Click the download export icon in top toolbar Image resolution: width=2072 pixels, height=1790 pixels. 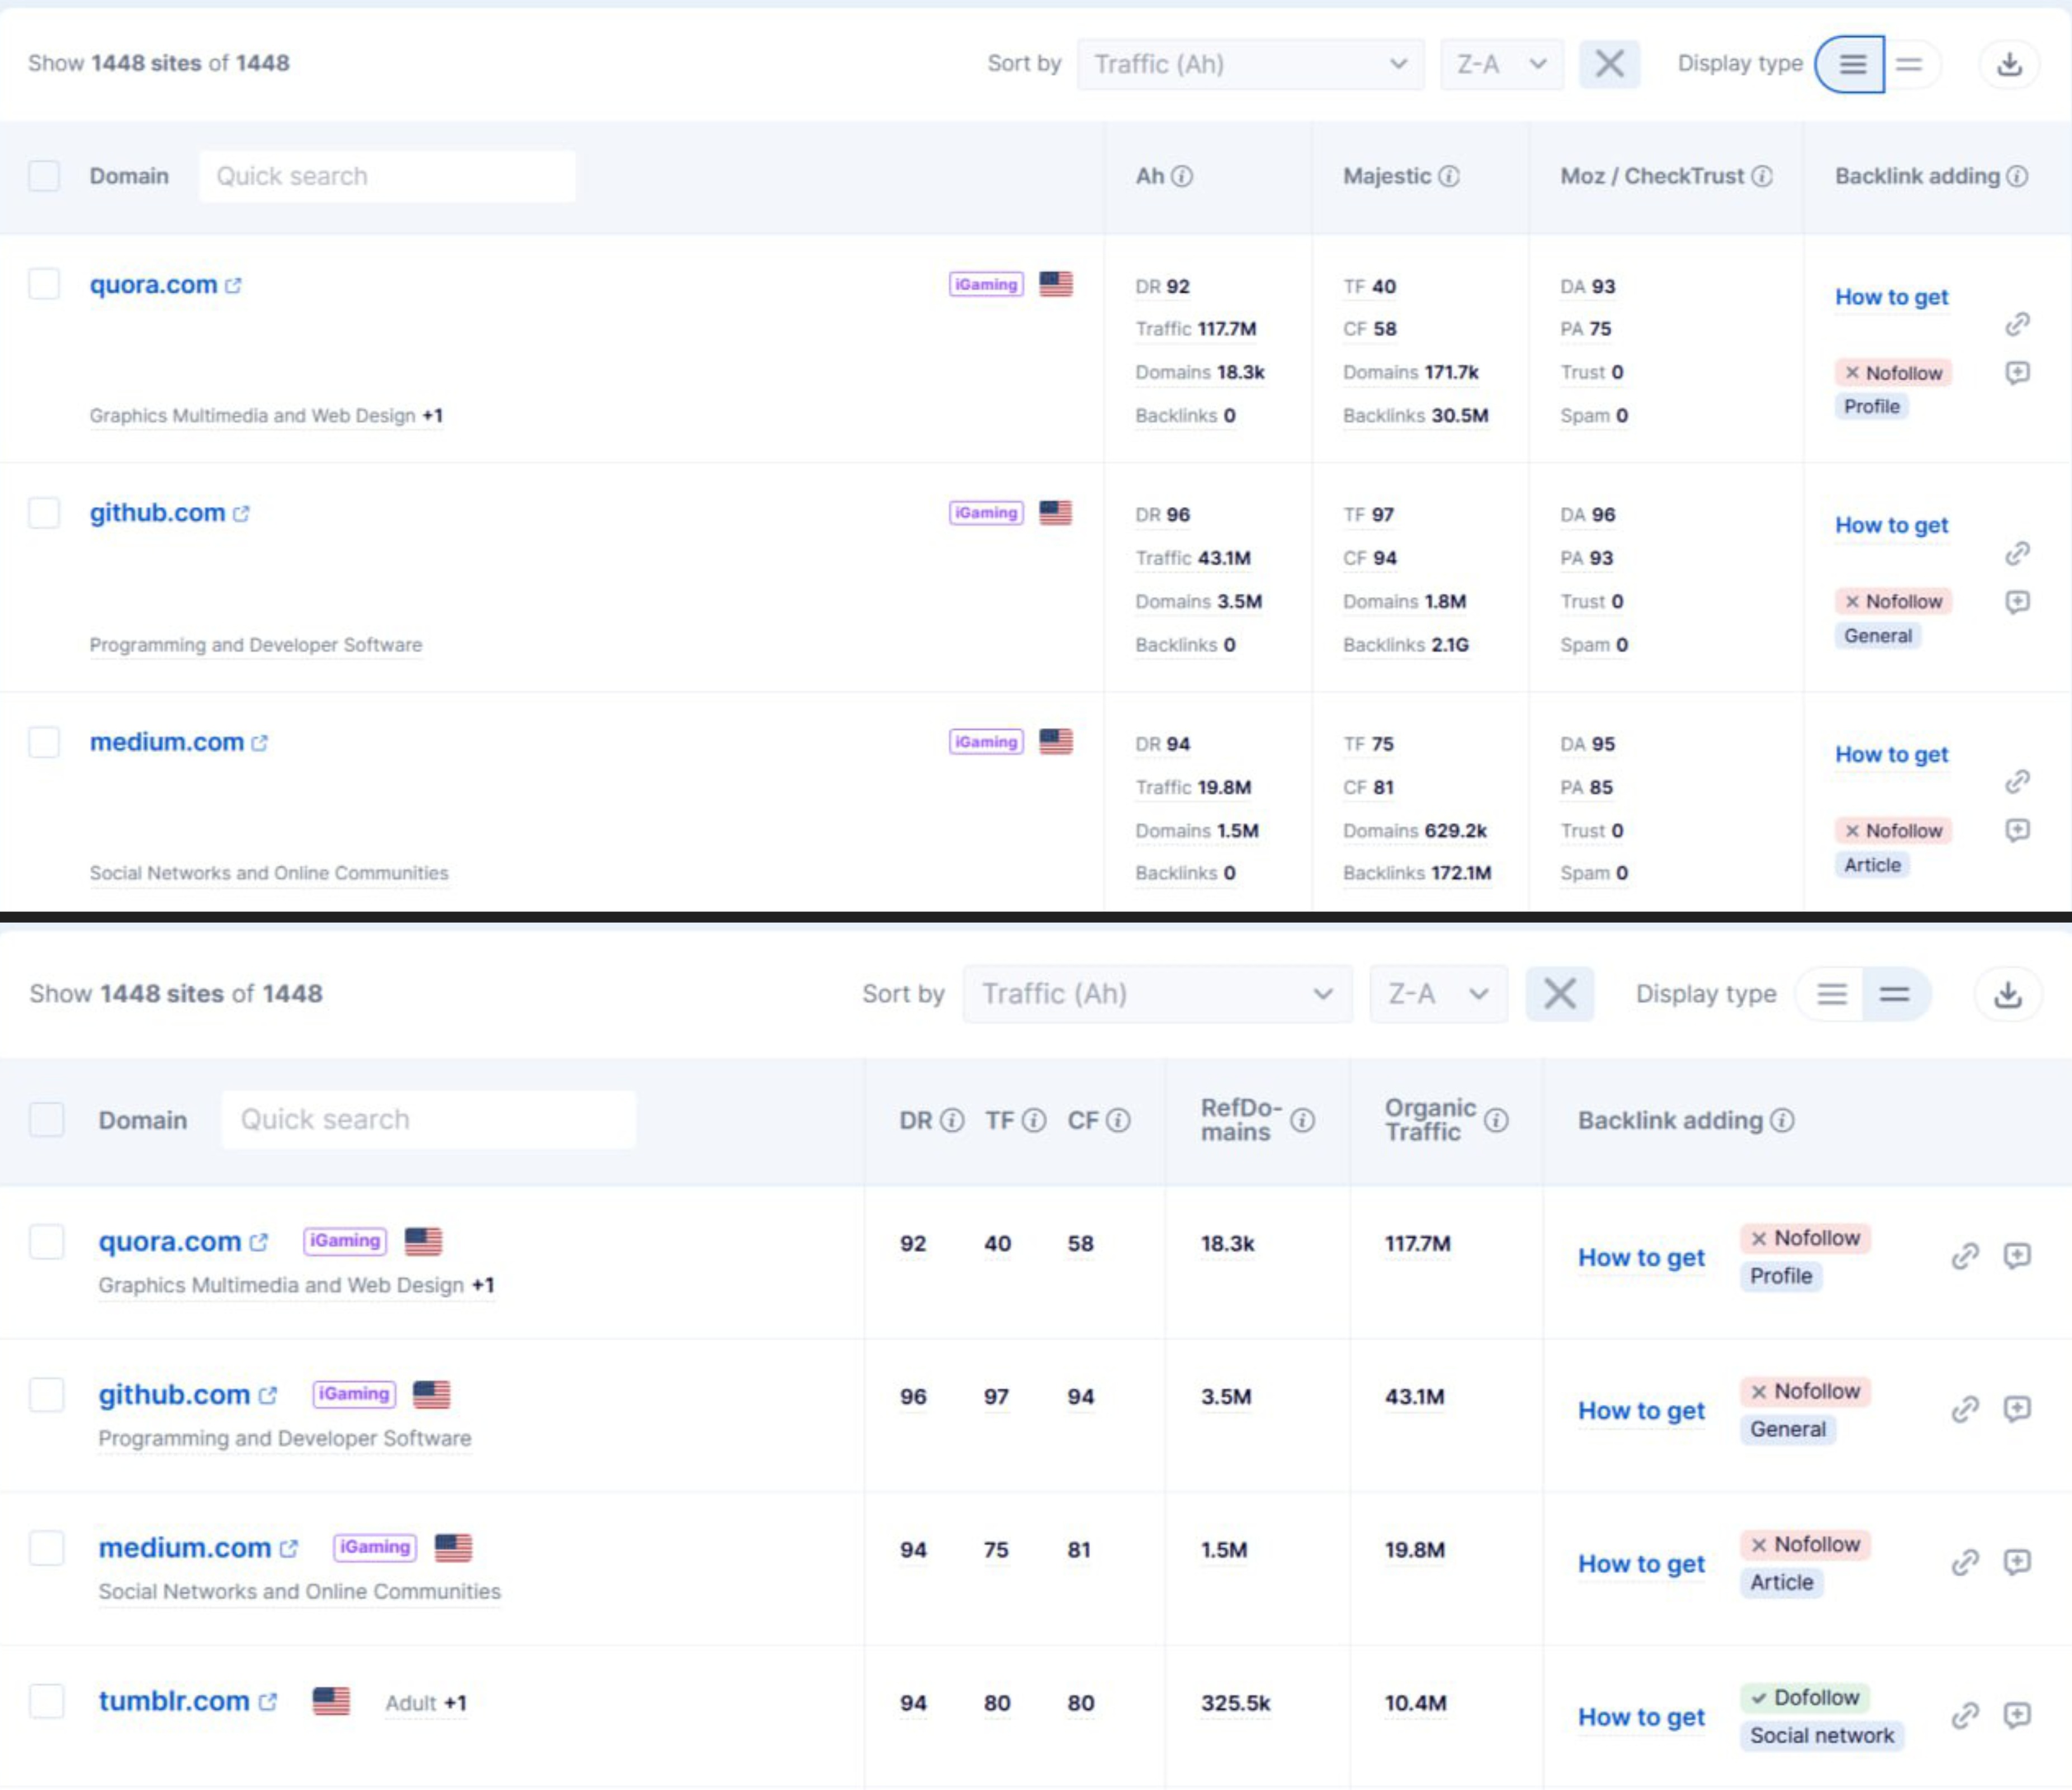coord(2010,63)
